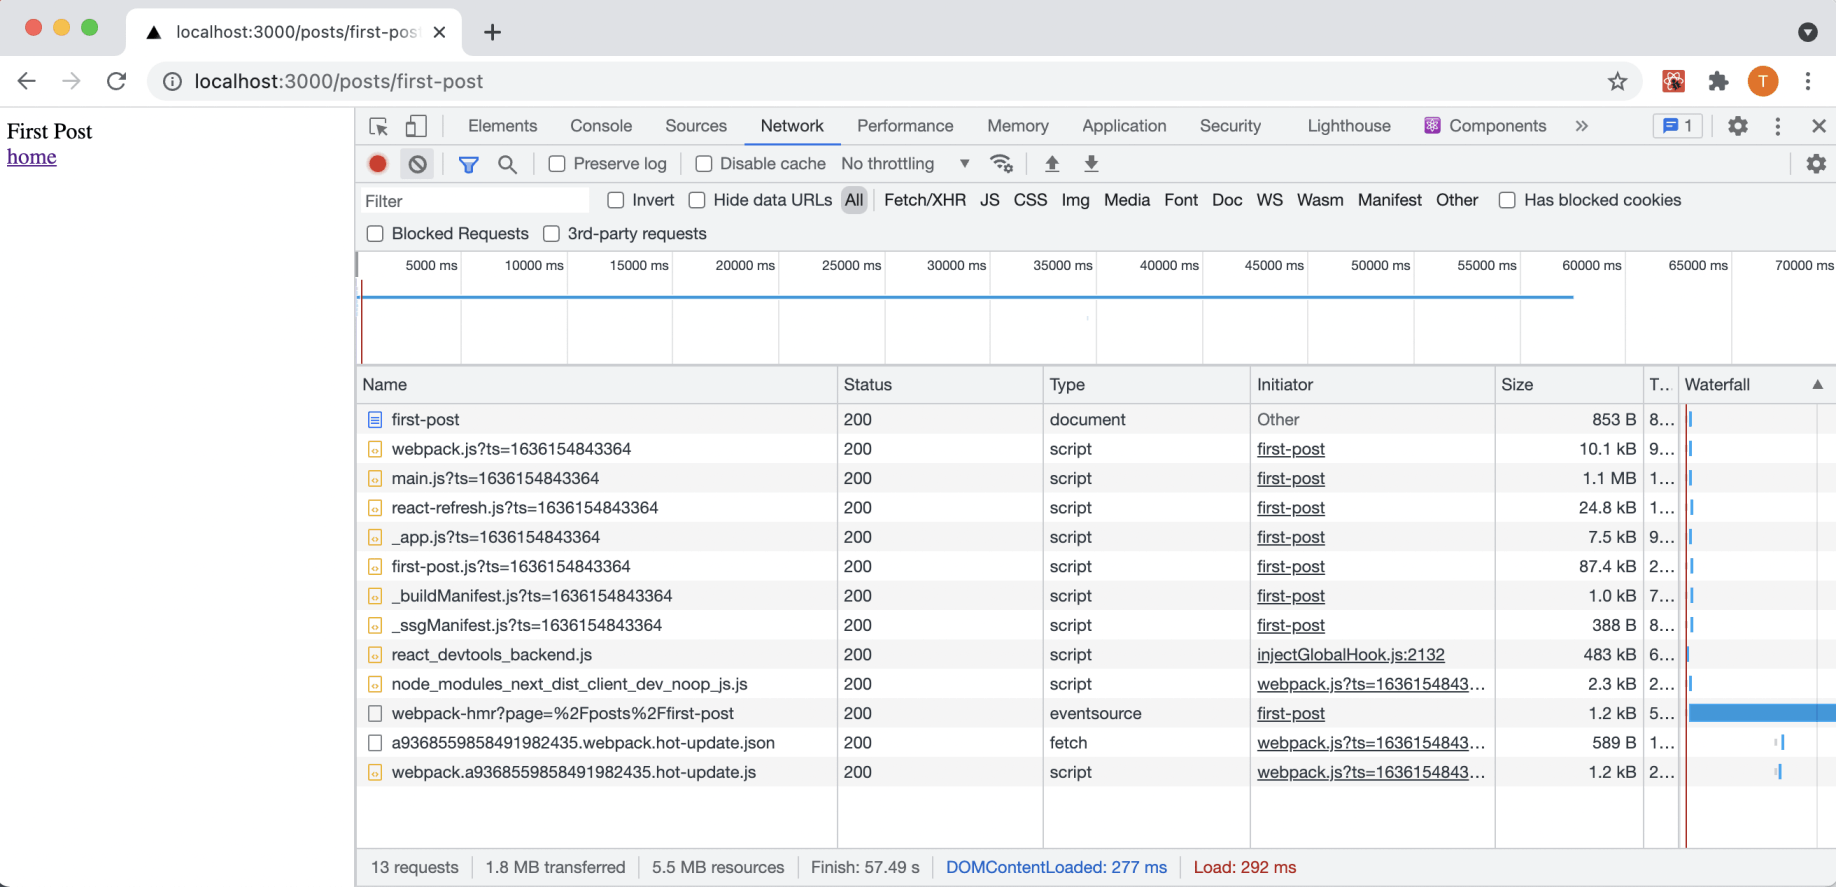This screenshot has width=1836, height=887.
Task: Click the network Filter text field
Action: [x=475, y=201]
